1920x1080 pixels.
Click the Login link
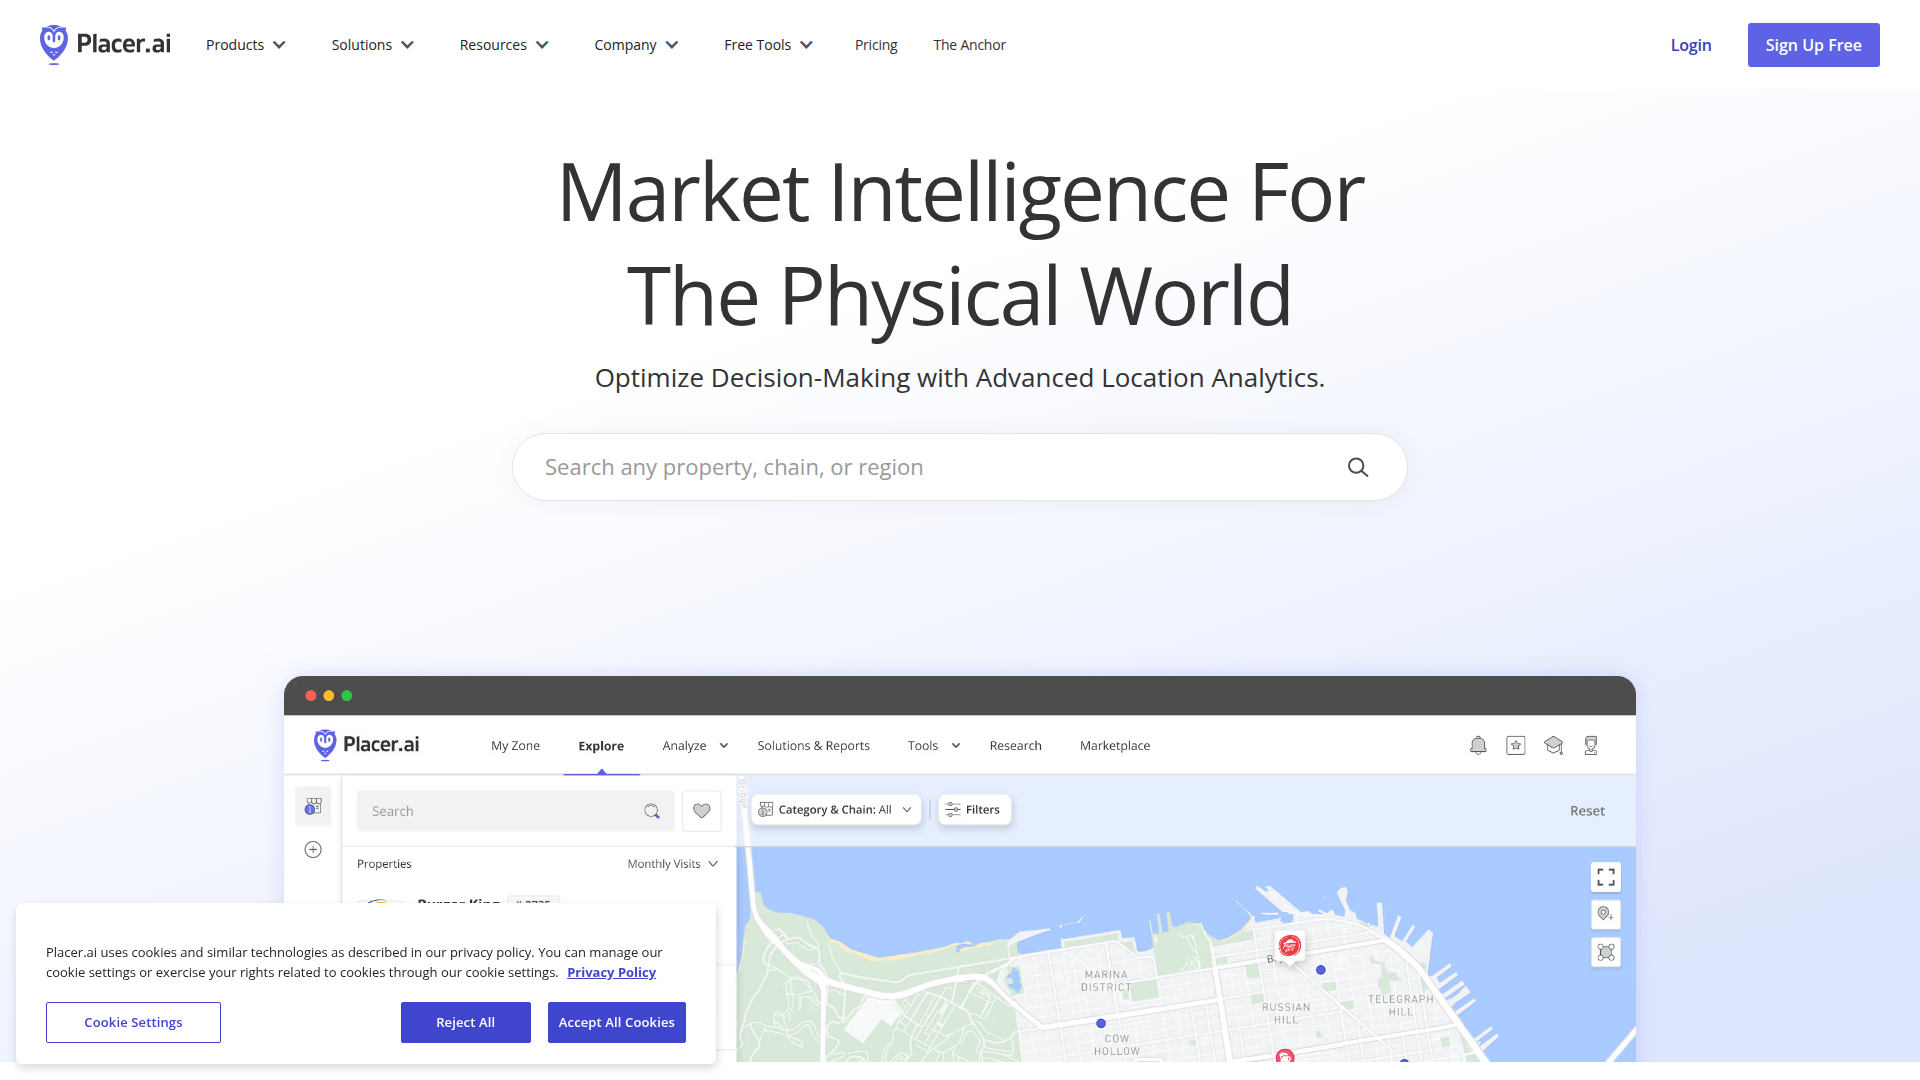(x=1691, y=45)
